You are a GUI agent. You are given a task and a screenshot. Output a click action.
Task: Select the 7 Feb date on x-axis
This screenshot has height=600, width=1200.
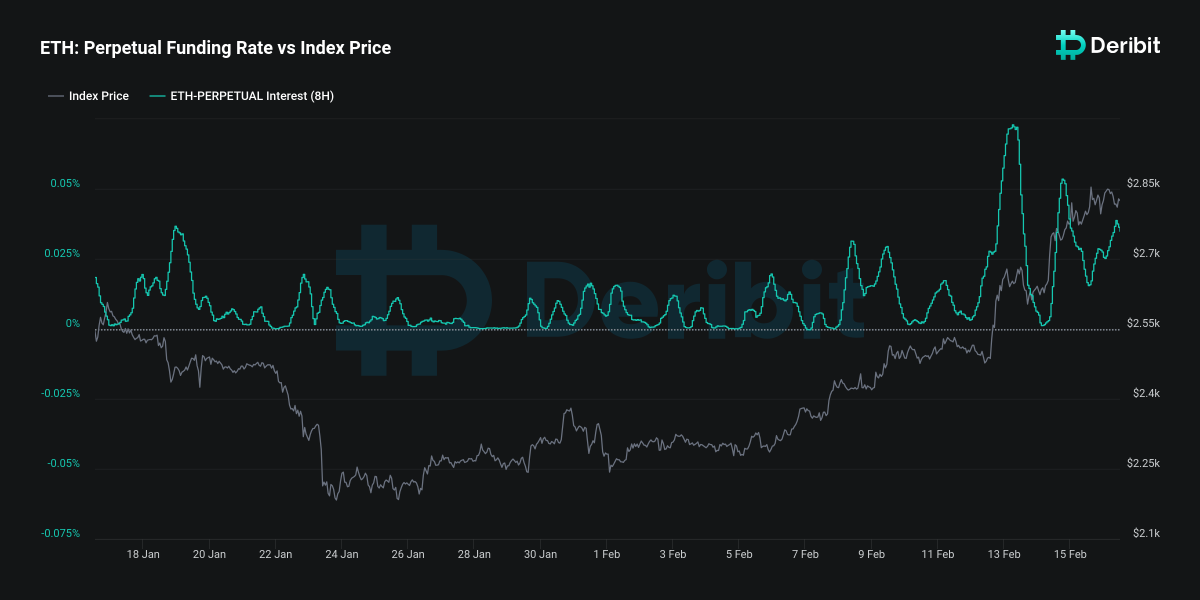point(805,553)
